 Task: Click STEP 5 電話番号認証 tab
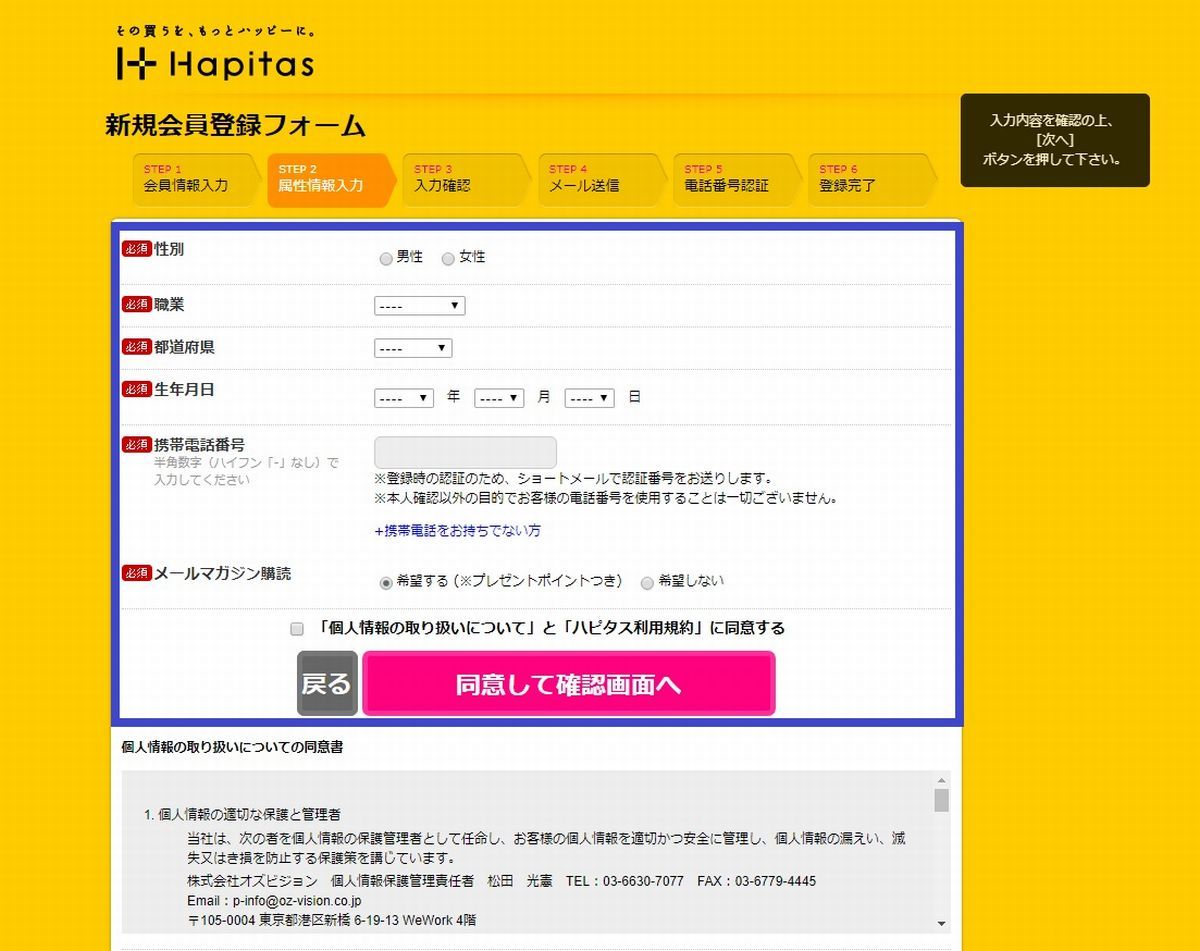(737, 179)
